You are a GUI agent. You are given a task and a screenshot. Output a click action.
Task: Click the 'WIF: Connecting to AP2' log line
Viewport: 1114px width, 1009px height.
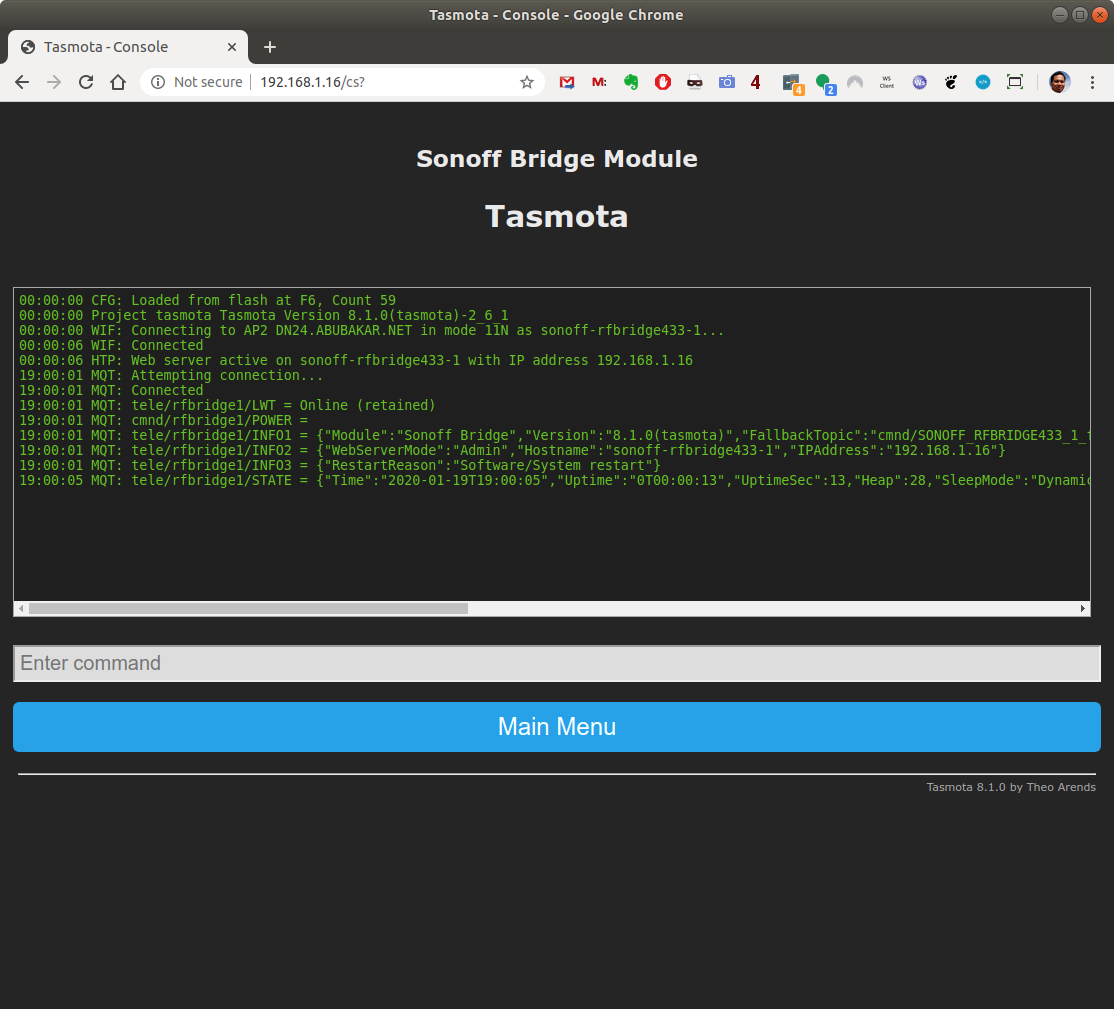click(372, 330)
